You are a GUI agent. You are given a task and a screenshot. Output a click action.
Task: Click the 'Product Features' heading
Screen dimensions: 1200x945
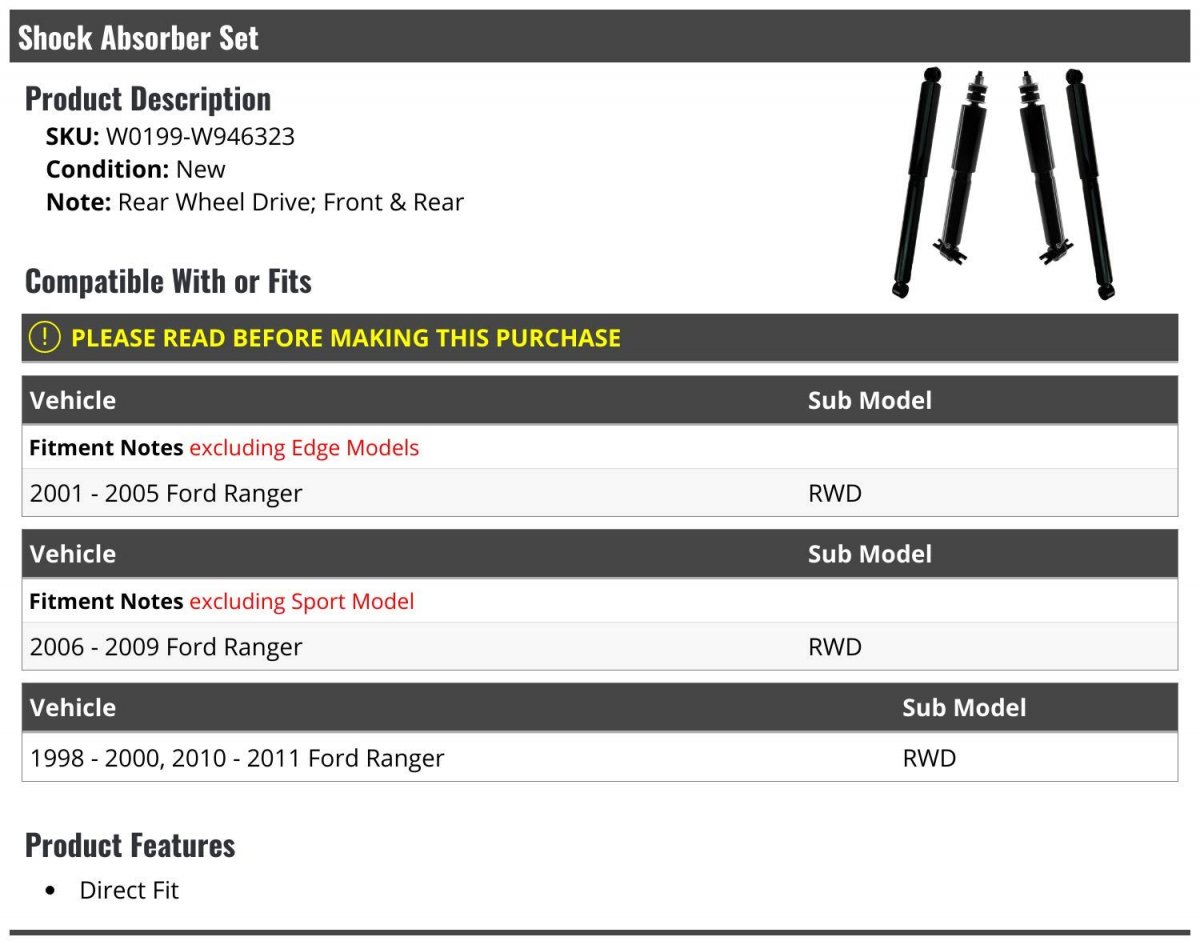pos(130,846)
